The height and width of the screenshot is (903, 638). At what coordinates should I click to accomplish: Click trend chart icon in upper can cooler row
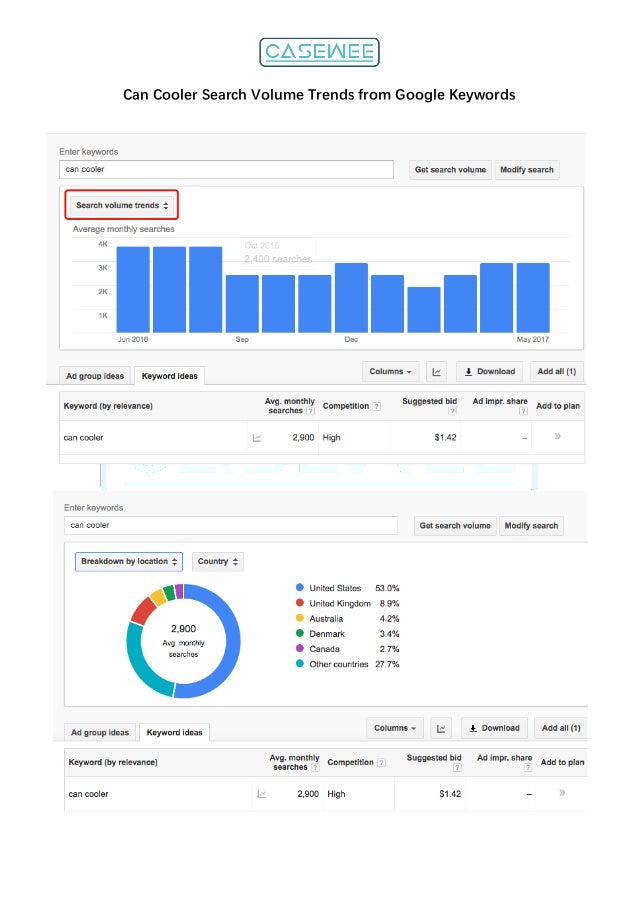[257, 438]
